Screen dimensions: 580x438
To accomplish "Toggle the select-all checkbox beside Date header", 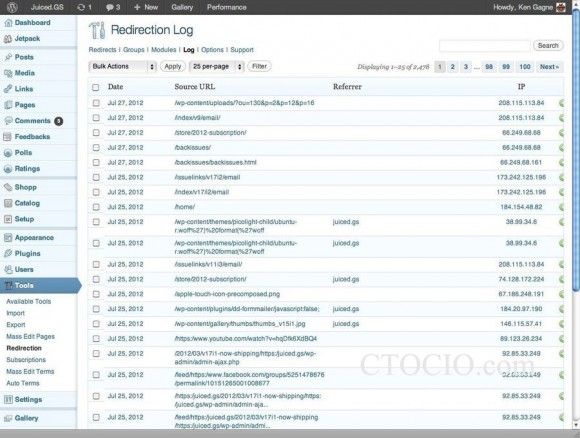I will pyautogui.click(x=95, y=87).
